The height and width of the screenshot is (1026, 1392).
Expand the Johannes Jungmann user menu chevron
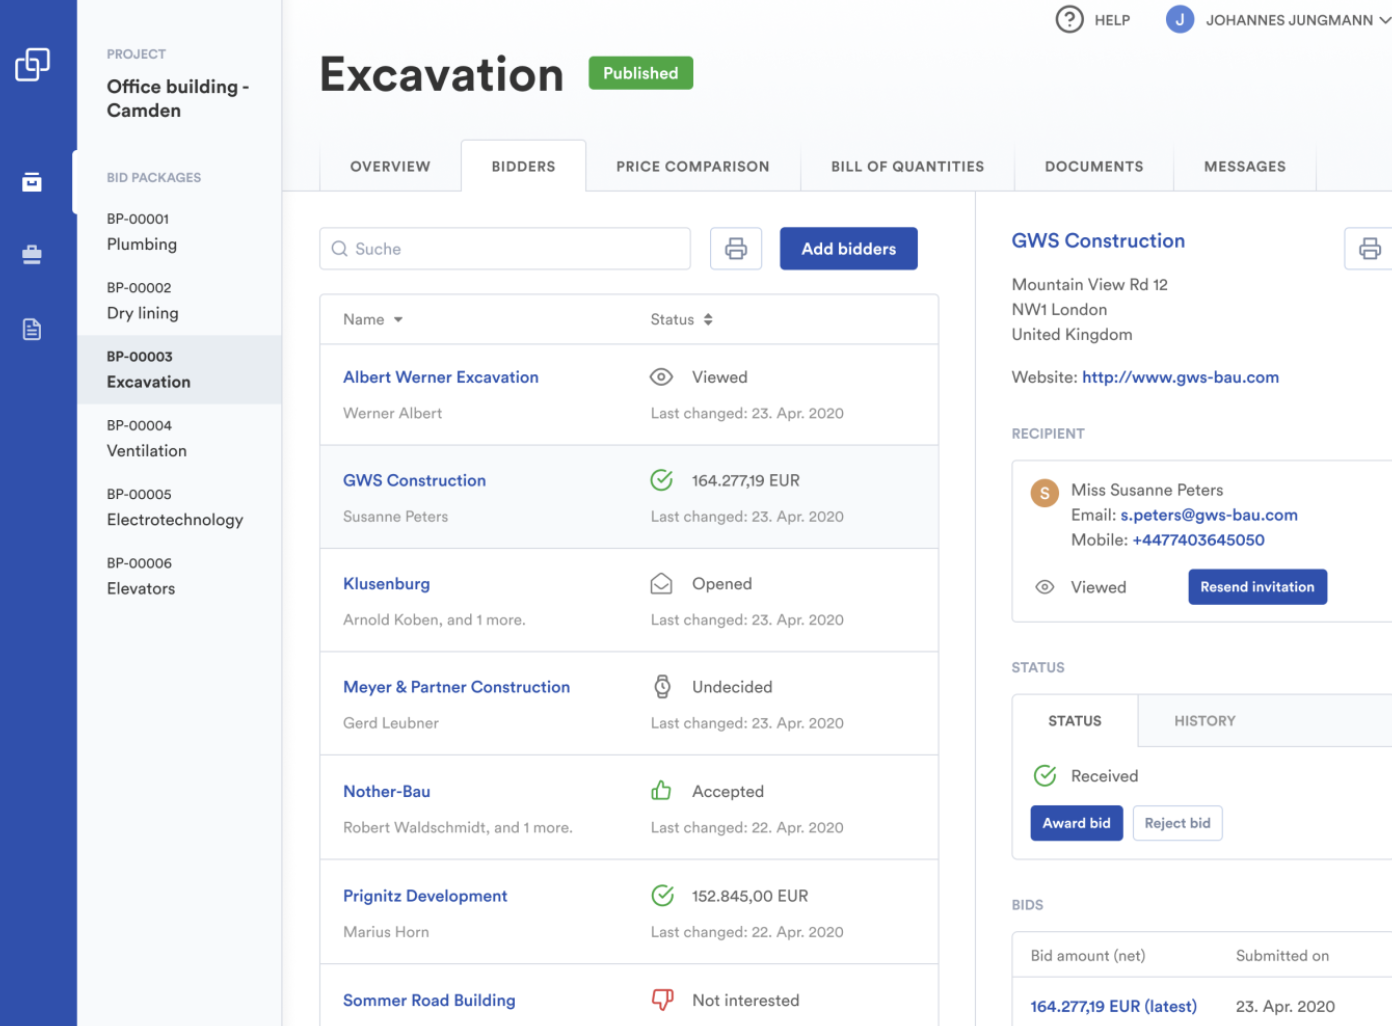coord(1384,21)
